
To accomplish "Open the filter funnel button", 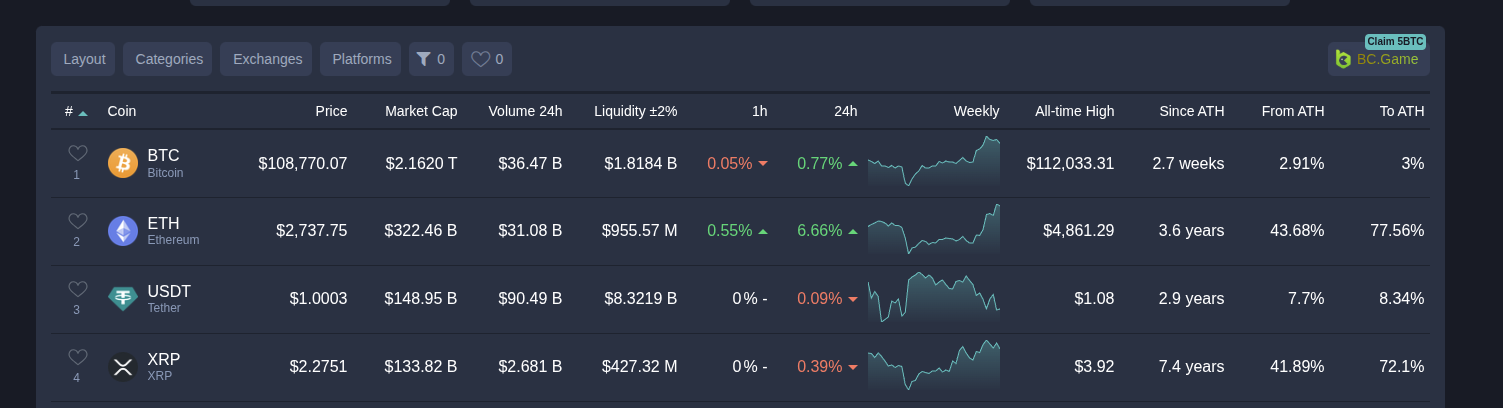I will (431, 59).
